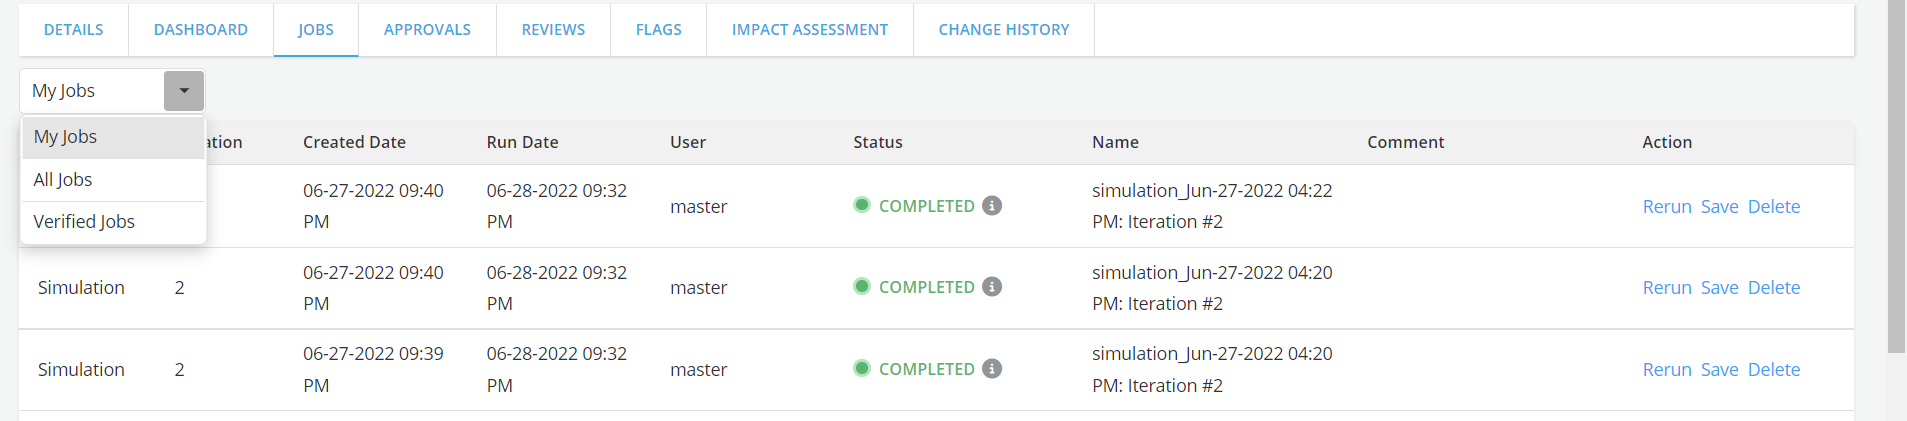Rerun the first completed simulation job
Image resolution: width=1907 pixels, height=421 pixels.
(1667, 207)
